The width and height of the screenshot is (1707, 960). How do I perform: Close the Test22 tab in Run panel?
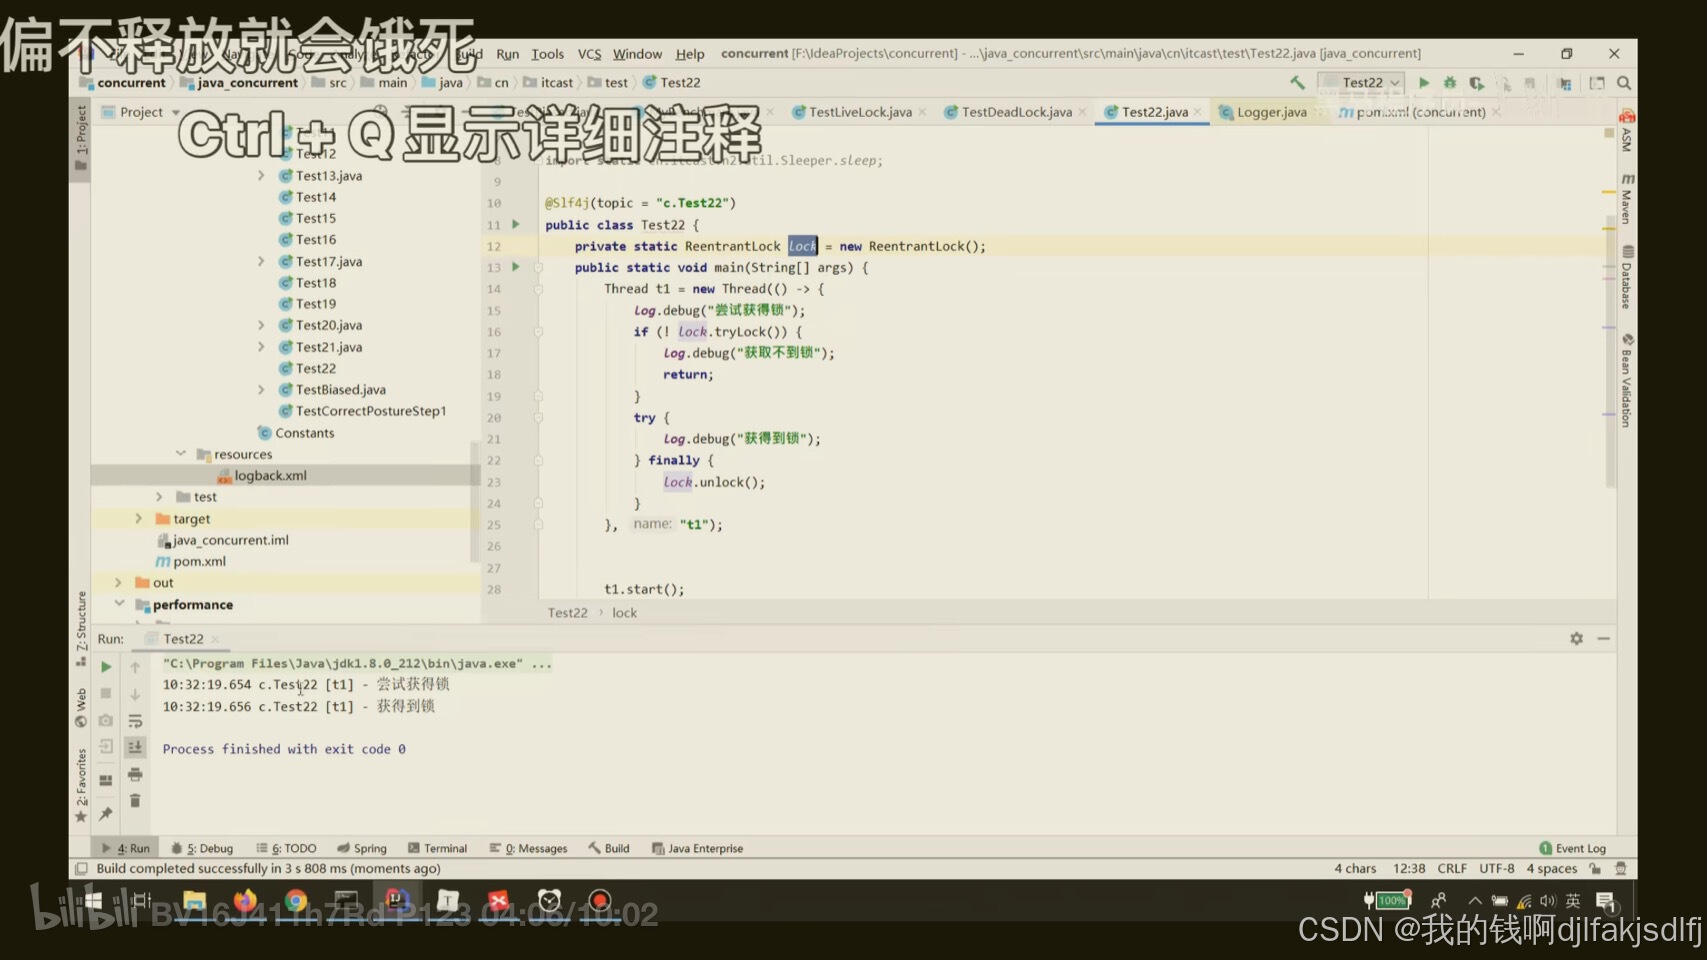tap(215, 639)
